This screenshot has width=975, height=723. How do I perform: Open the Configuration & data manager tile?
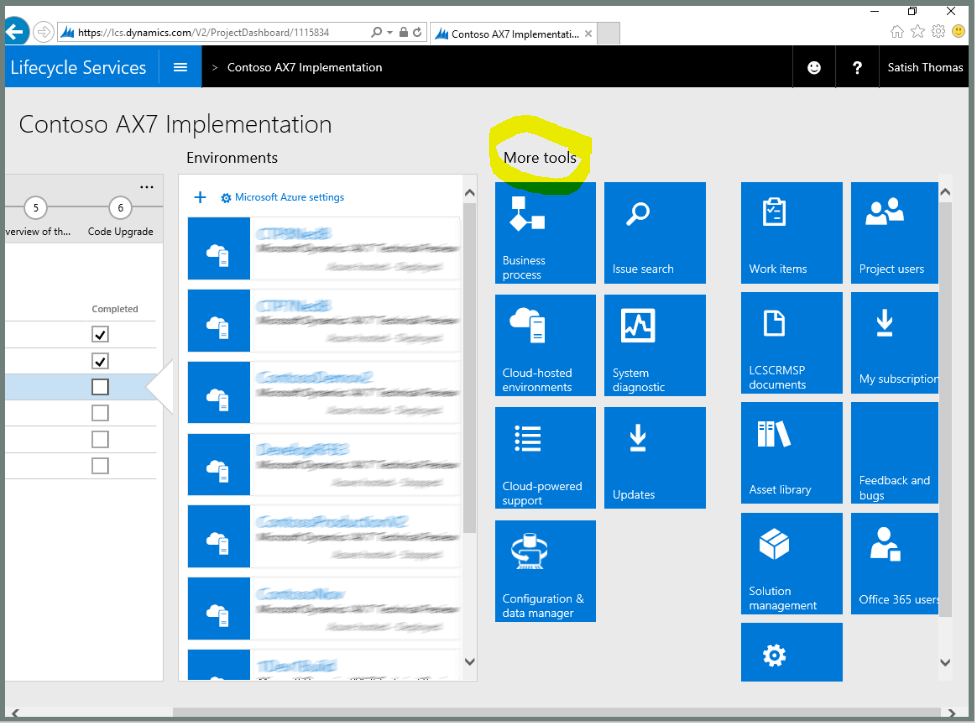point(545,571)
